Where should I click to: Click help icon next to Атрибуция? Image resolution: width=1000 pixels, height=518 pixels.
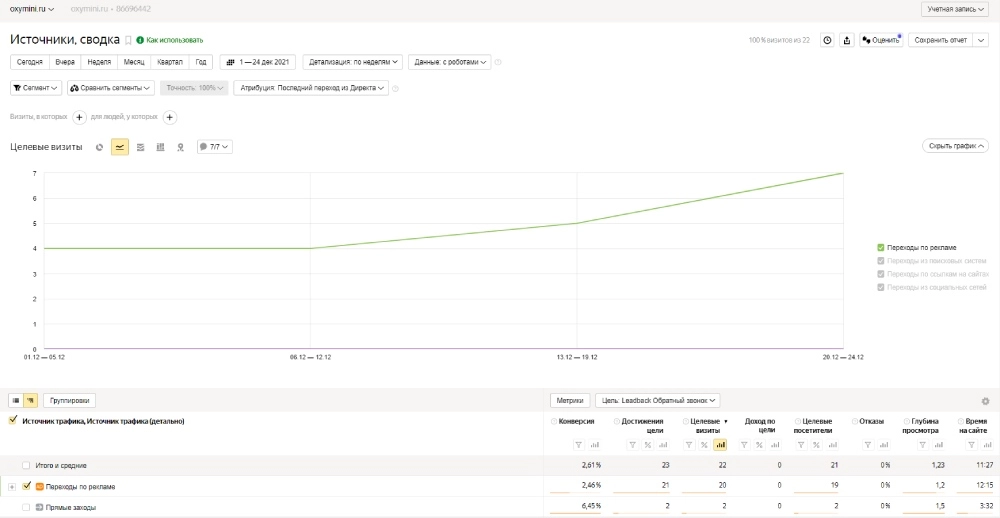point(395,88)
